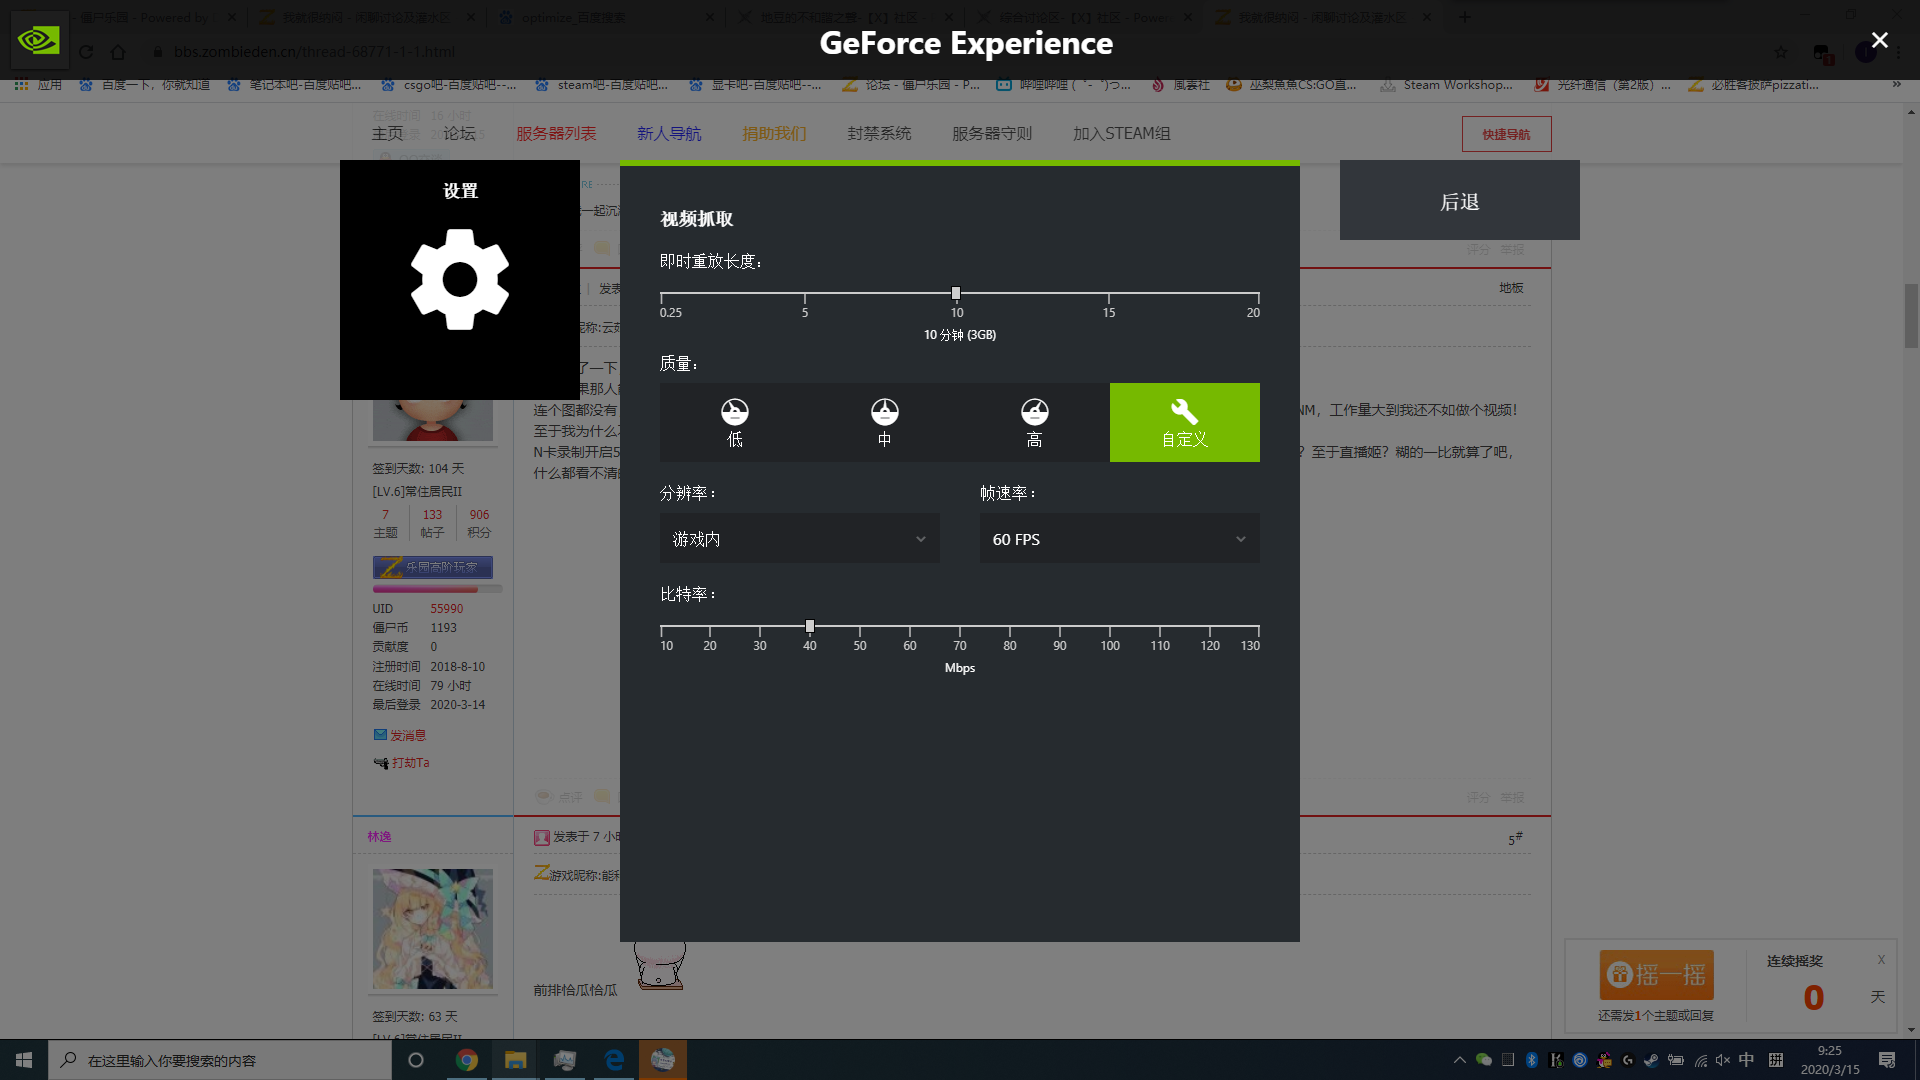Open QQ penguin icon in system tray
The width and height of the screenshot is (1920, 1080).
(1603, 1060)
